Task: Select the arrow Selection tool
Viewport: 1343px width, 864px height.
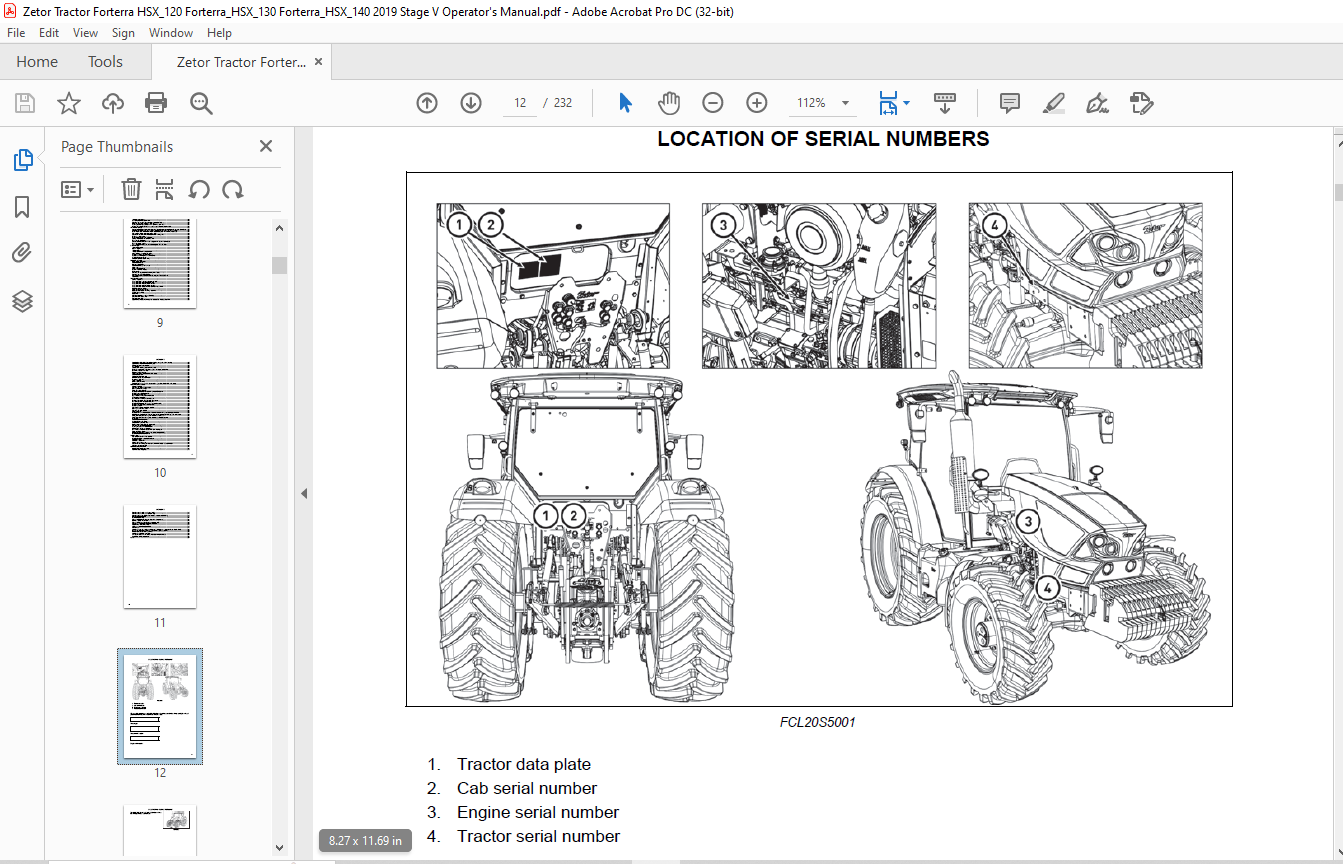Action: pyautogui.click(x=625, y=103)
